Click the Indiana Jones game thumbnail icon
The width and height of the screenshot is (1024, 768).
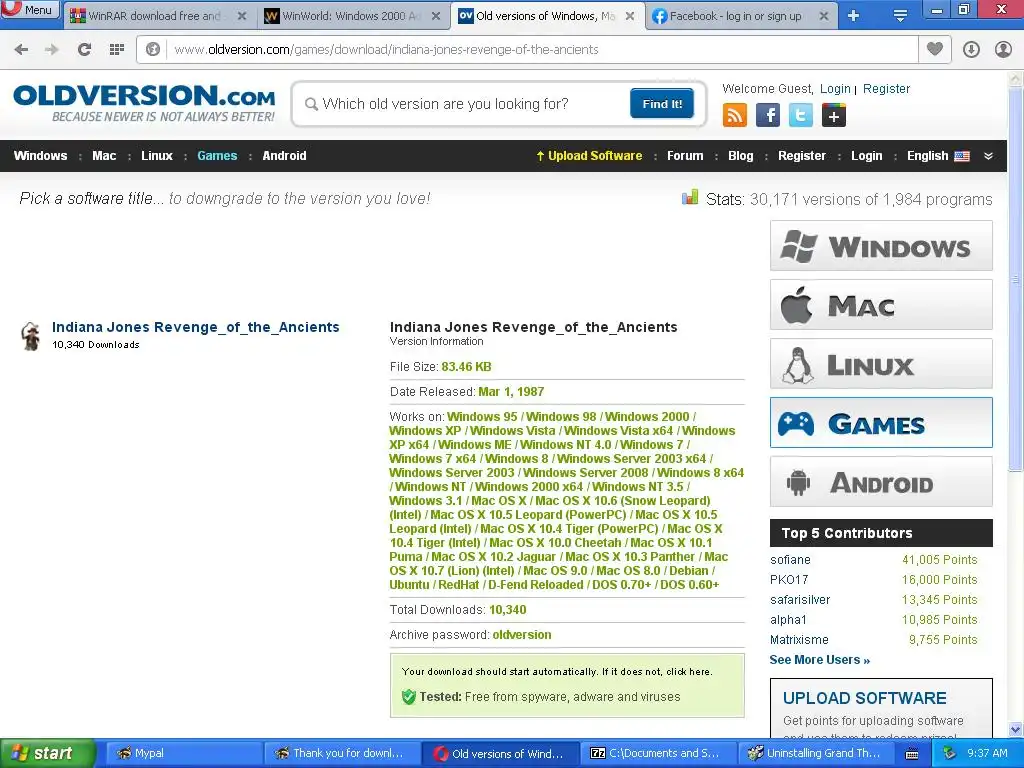pos(30,336)
